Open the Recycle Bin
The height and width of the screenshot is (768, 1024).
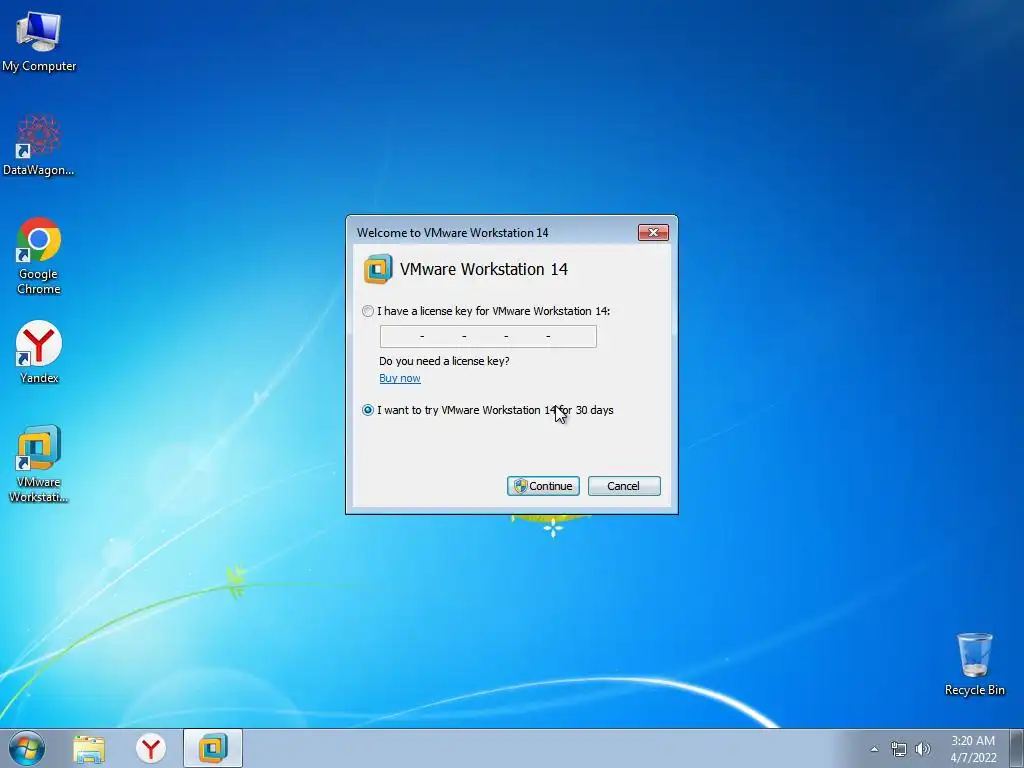point(974,664)
